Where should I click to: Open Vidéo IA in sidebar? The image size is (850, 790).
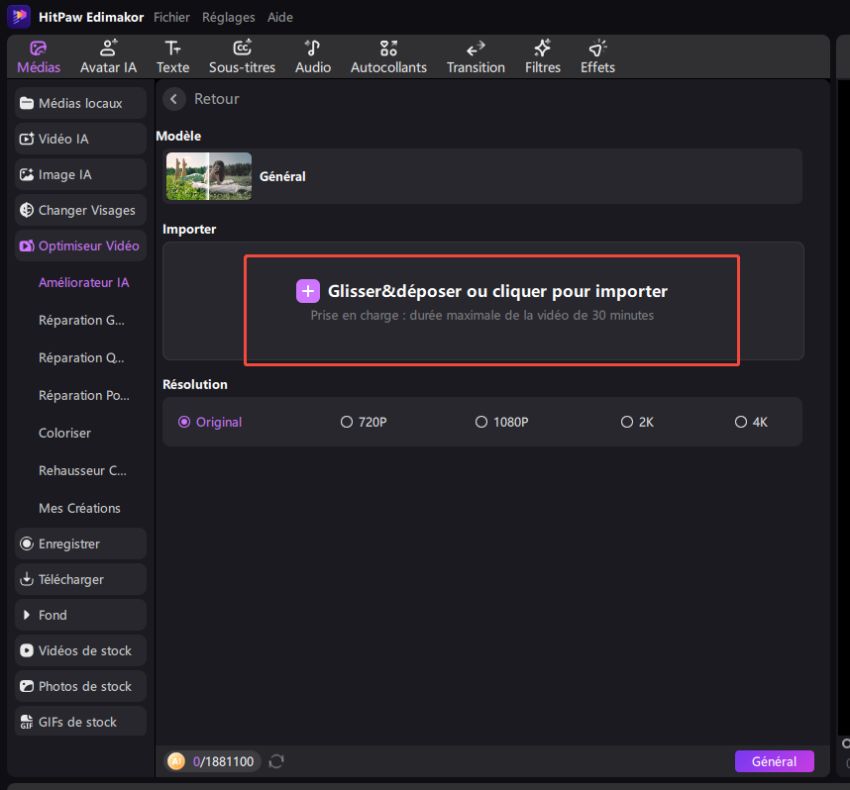click(x=80, y=139)
